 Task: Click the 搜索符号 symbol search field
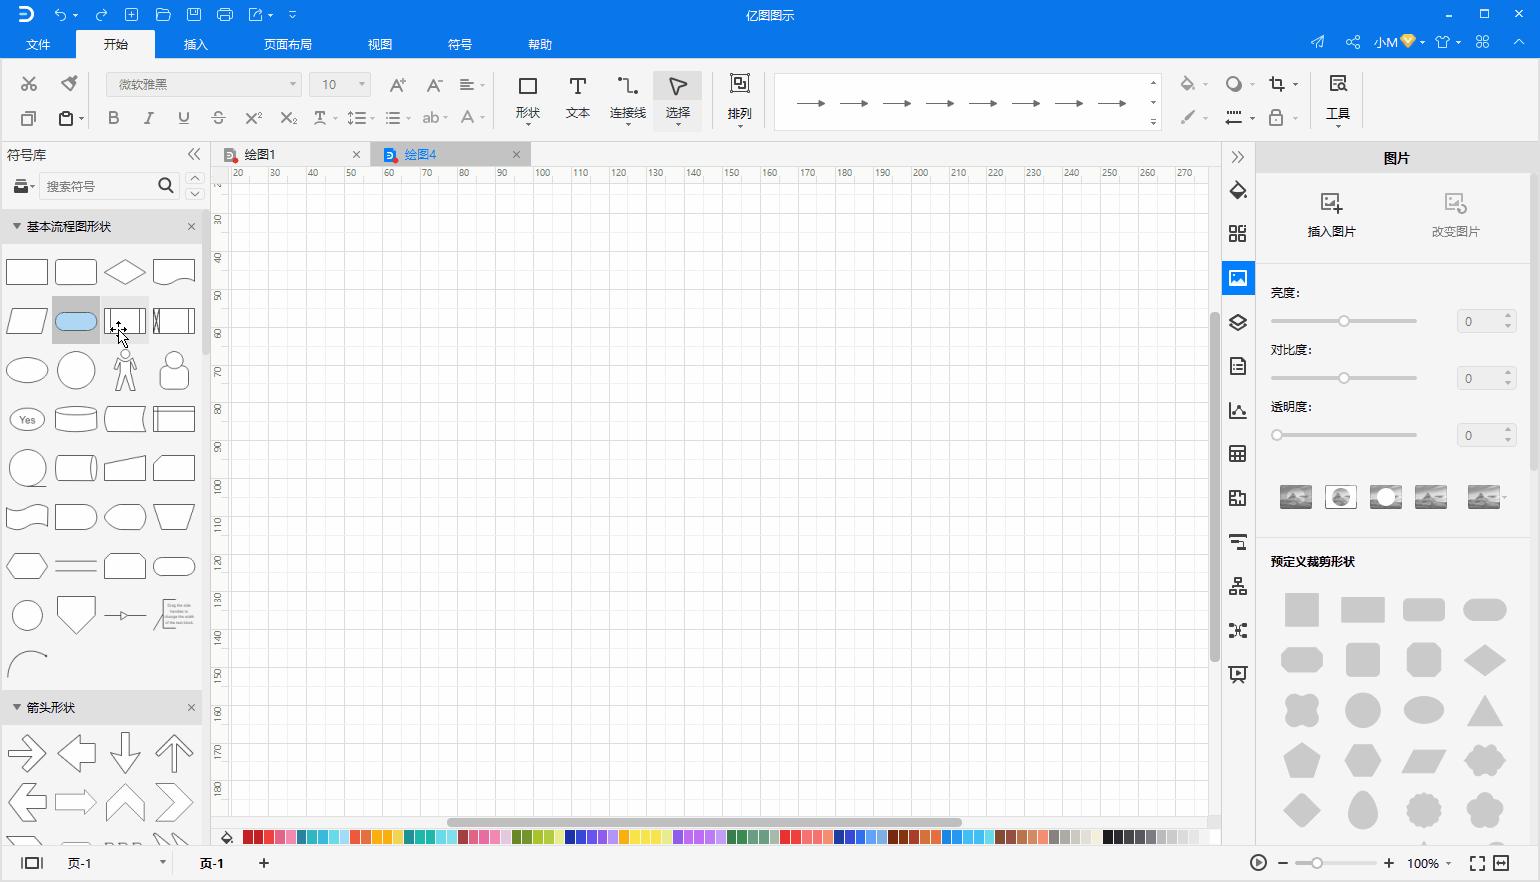(100, 186)
